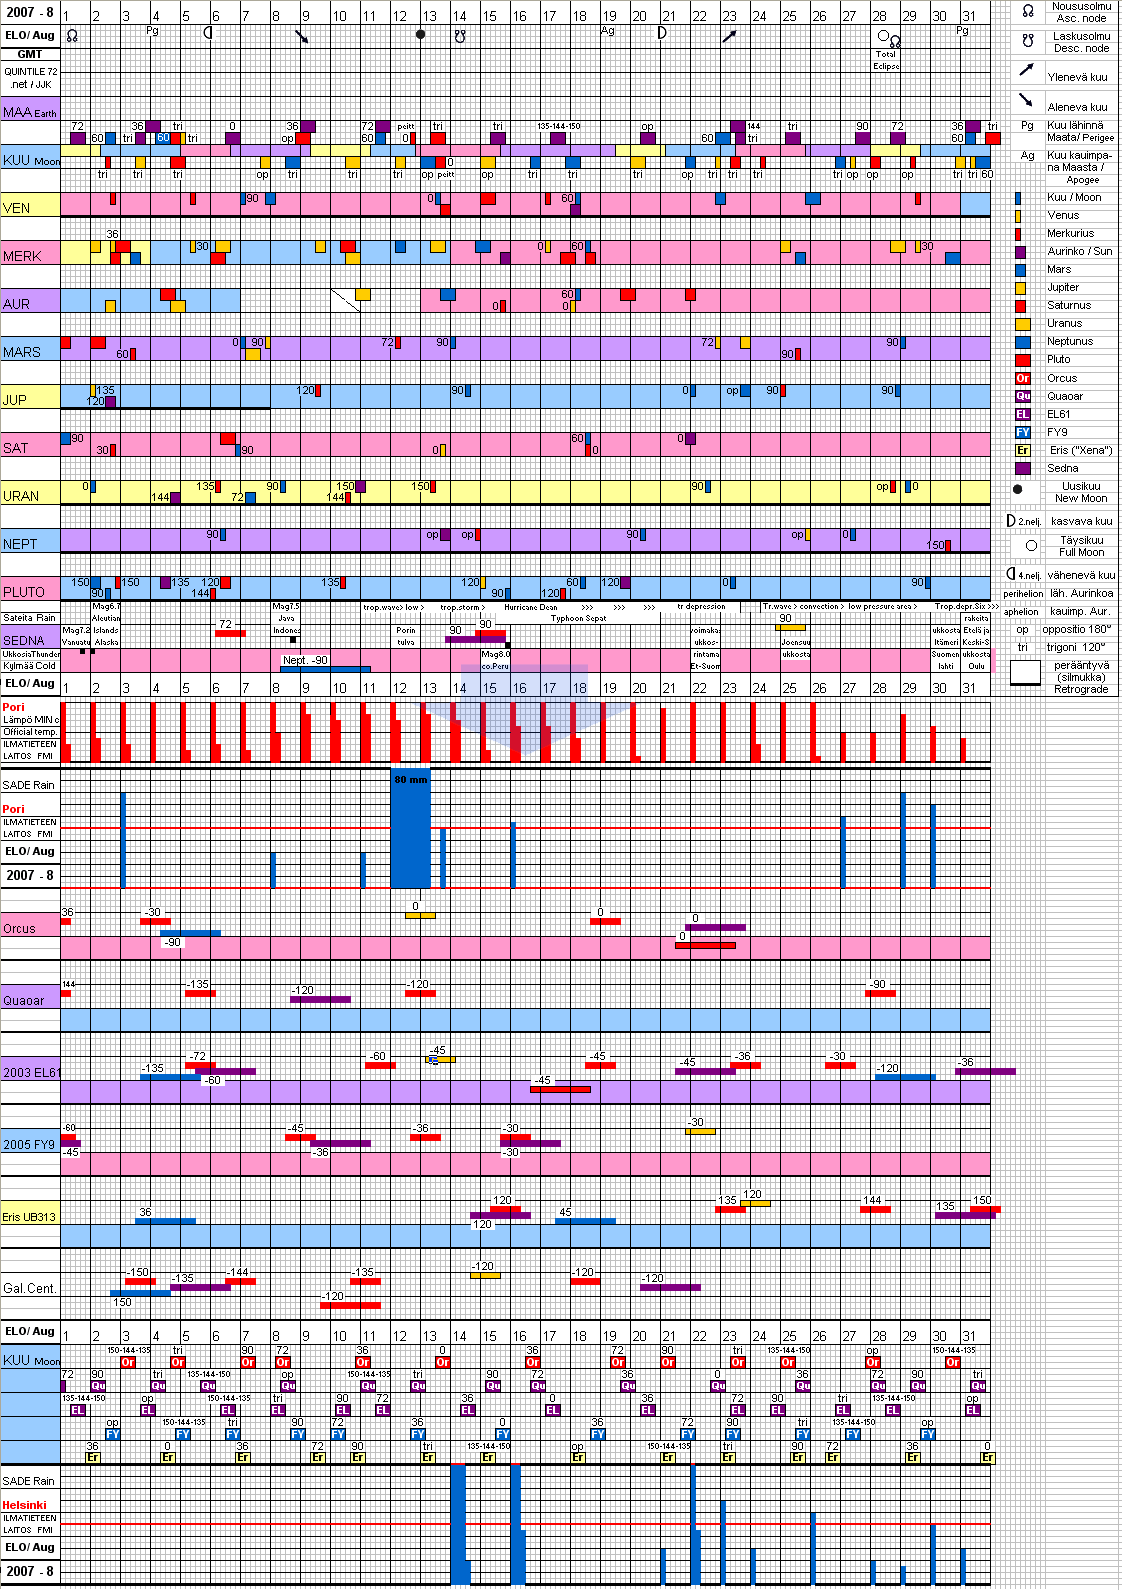
Task: Pick the red Pluto swatch in the legend
Action: pos(1022,360)
